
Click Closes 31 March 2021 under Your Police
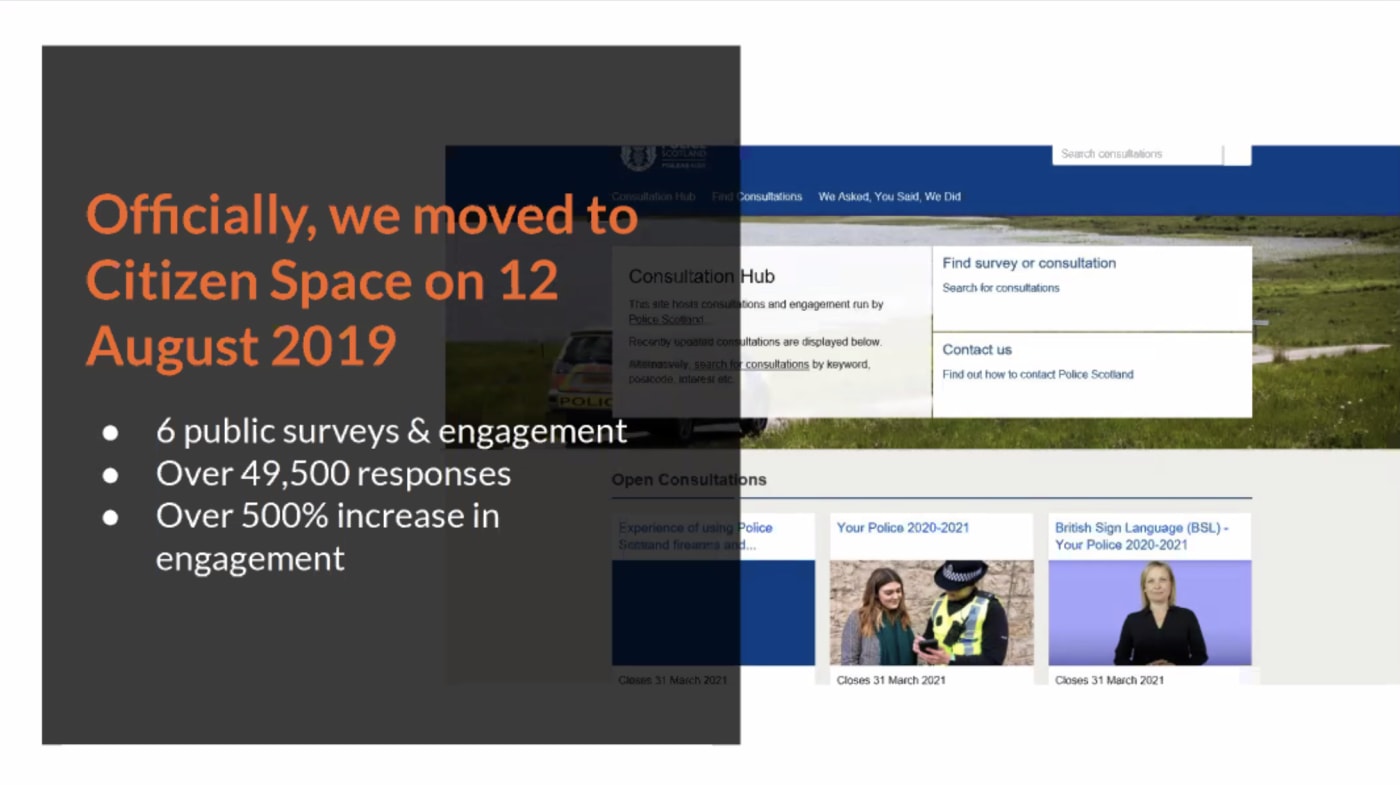coord(890,679)
